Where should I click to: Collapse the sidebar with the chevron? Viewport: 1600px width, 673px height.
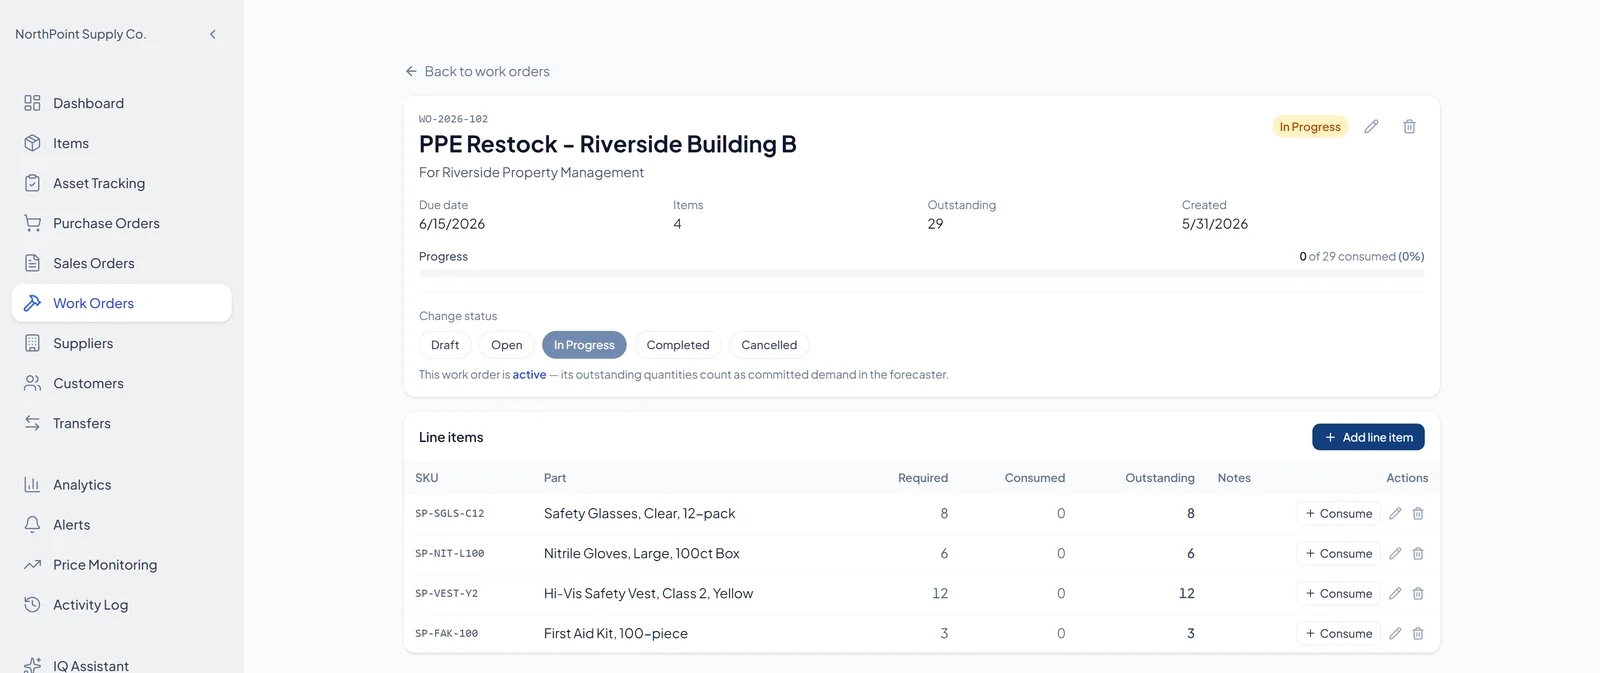212,34
